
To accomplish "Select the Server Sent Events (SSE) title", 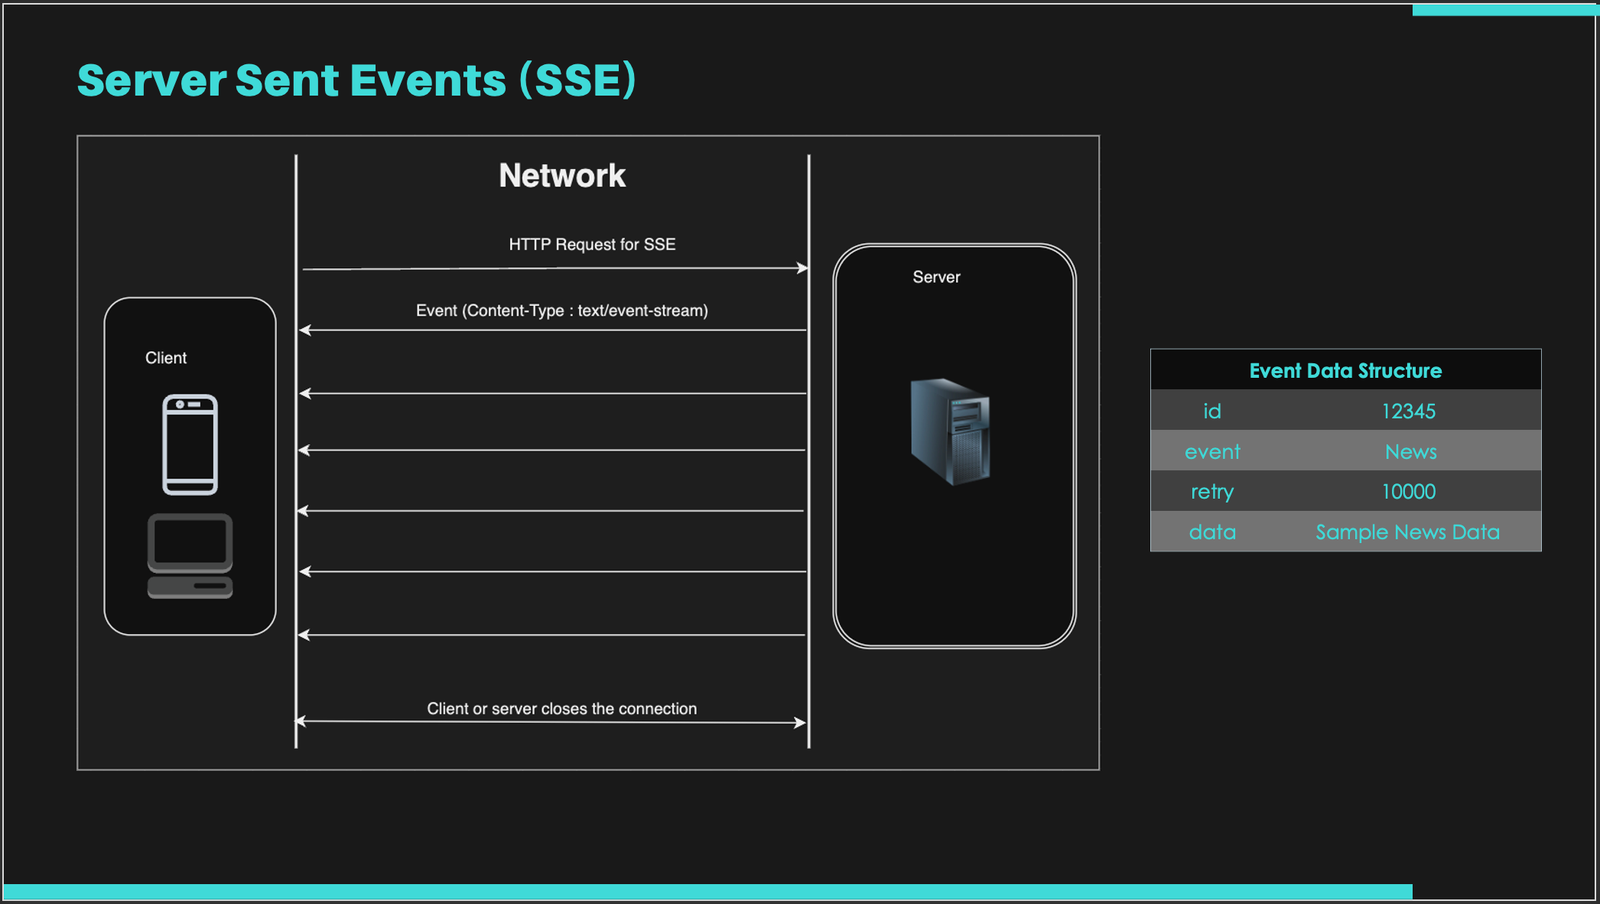I will click(x=357, y=81).
